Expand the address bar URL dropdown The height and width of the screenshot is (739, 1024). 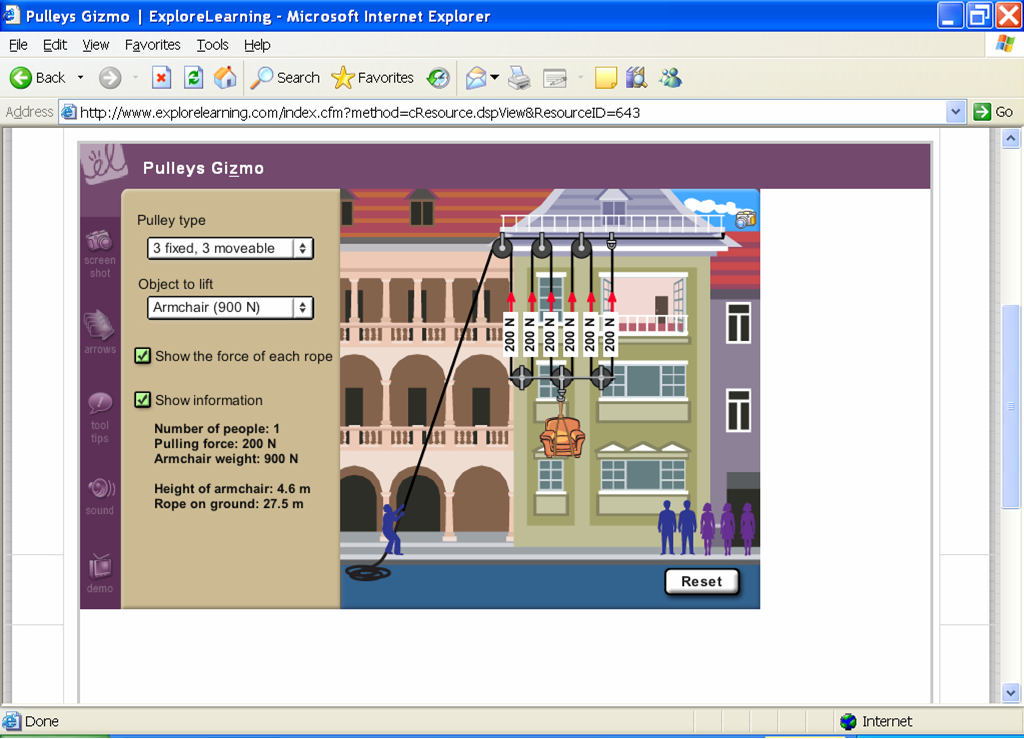[955, 112]
